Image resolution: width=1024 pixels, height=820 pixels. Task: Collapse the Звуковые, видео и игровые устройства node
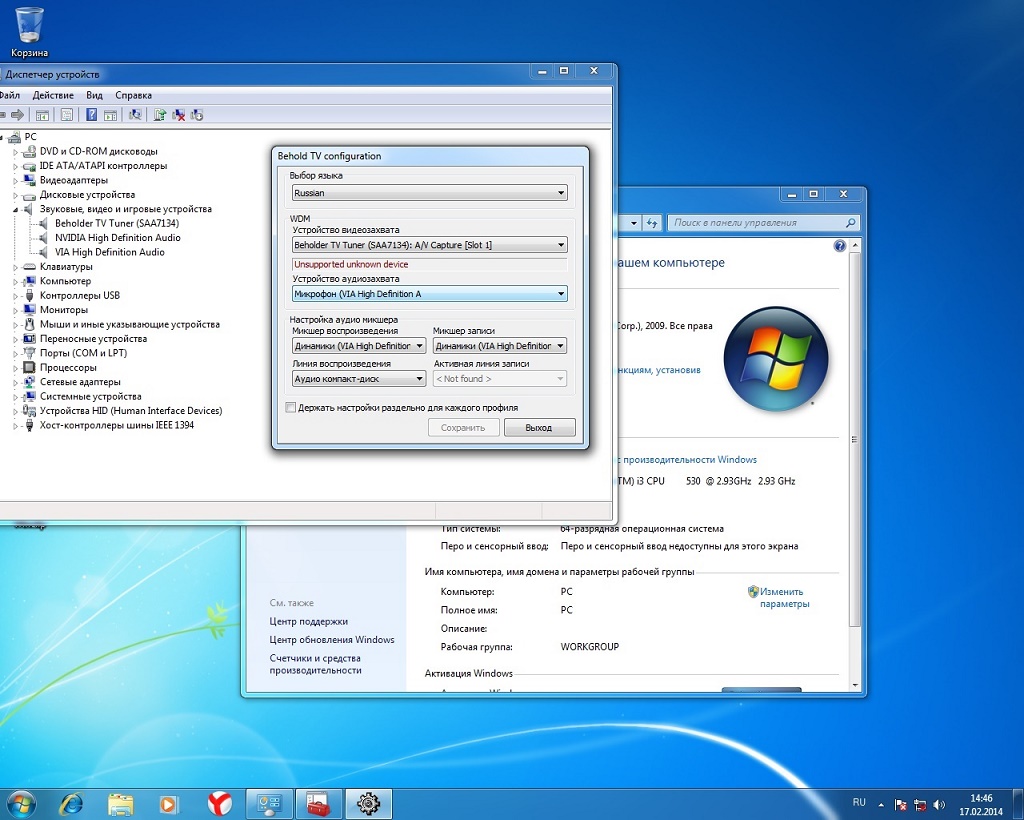click(x=15, y=210)
